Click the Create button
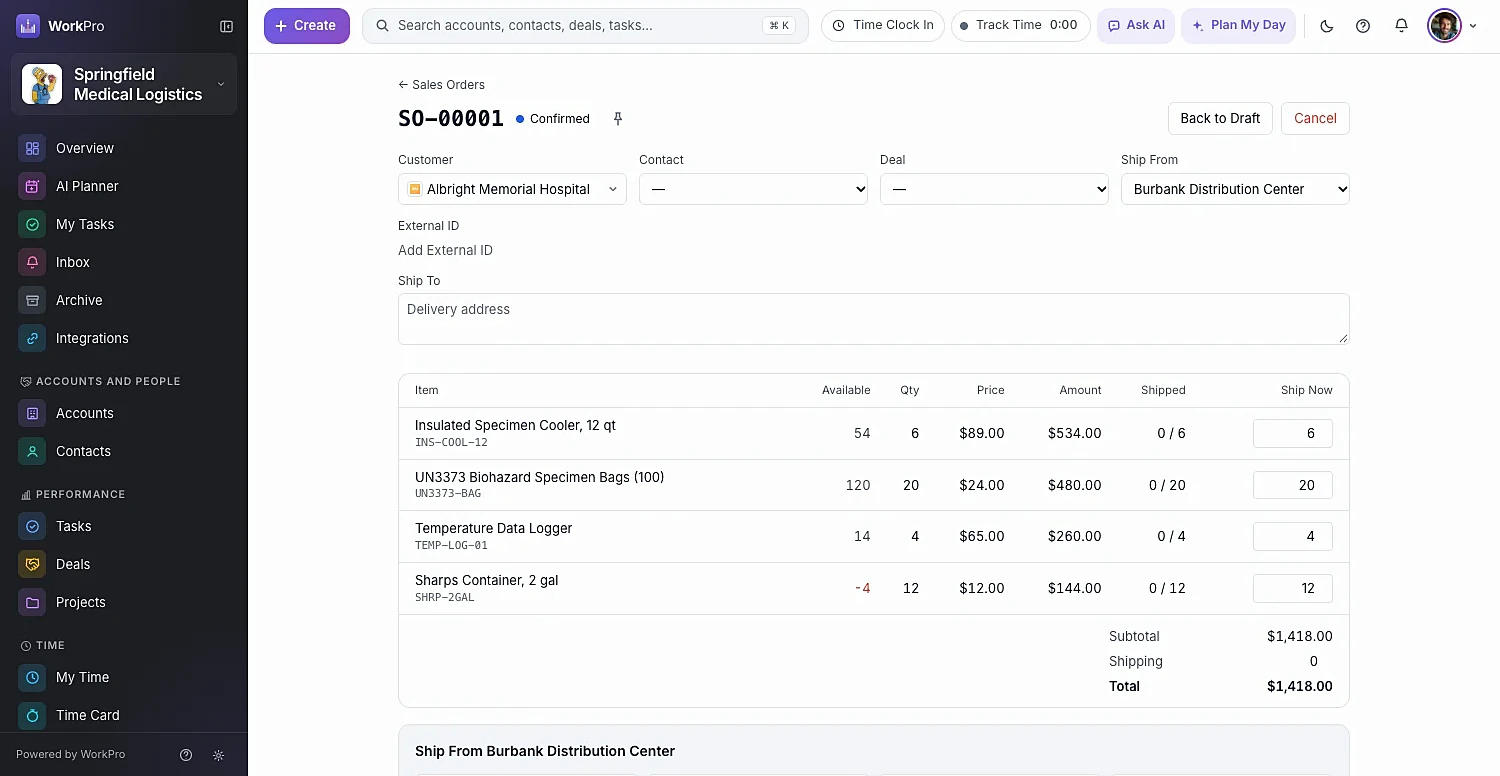 click(x=307, y=26)
